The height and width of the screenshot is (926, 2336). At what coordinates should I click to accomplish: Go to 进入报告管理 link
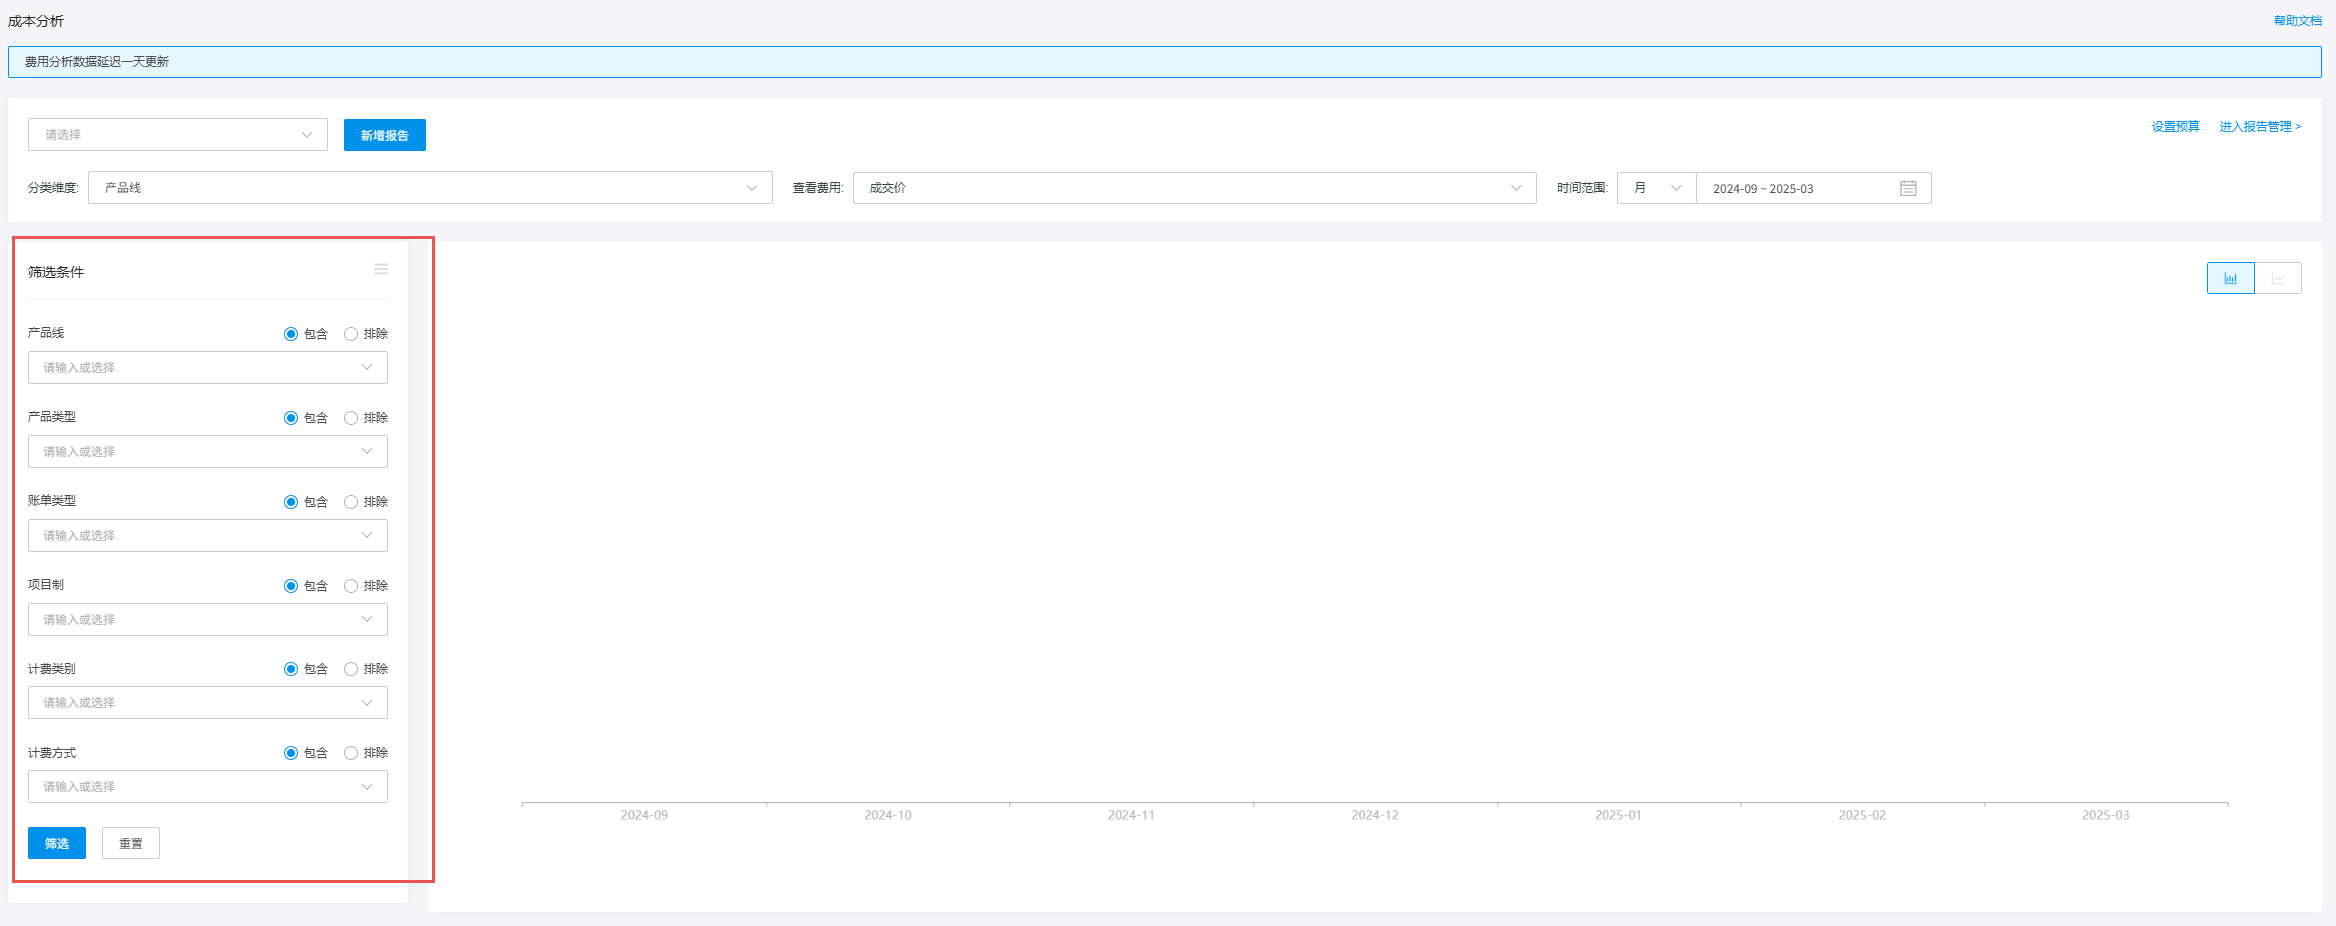click(2260, 127)
